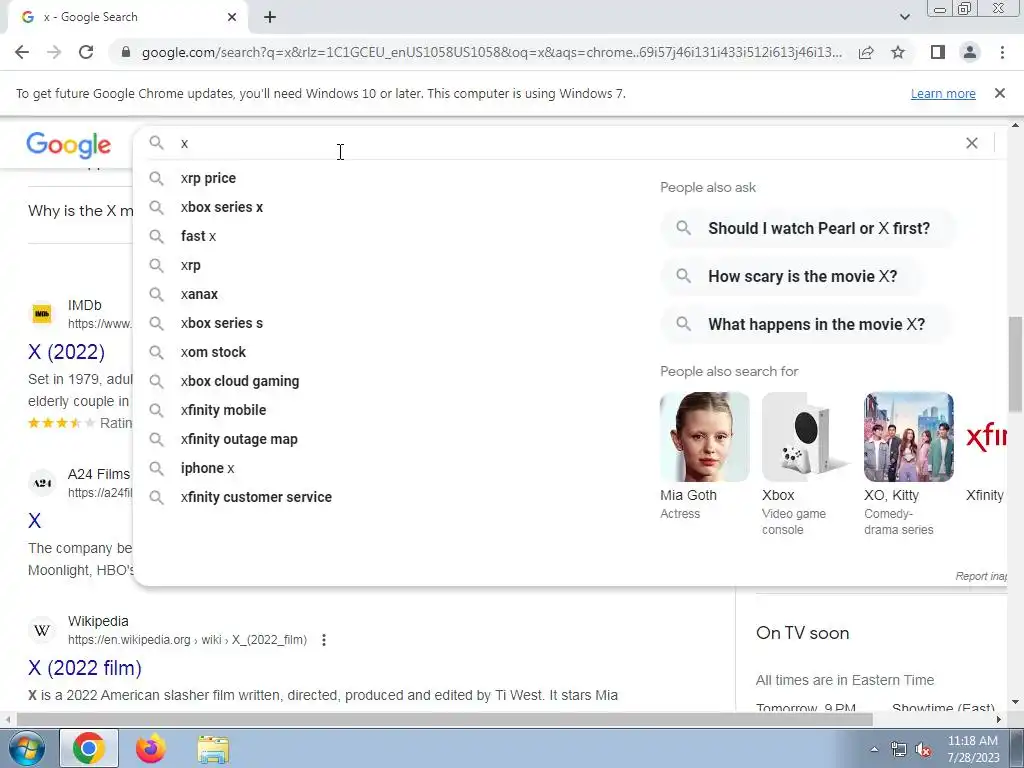This screenshot has height=768, width=1024.
Task: Bookmark this page with the star icon
Action: point(898,52)
